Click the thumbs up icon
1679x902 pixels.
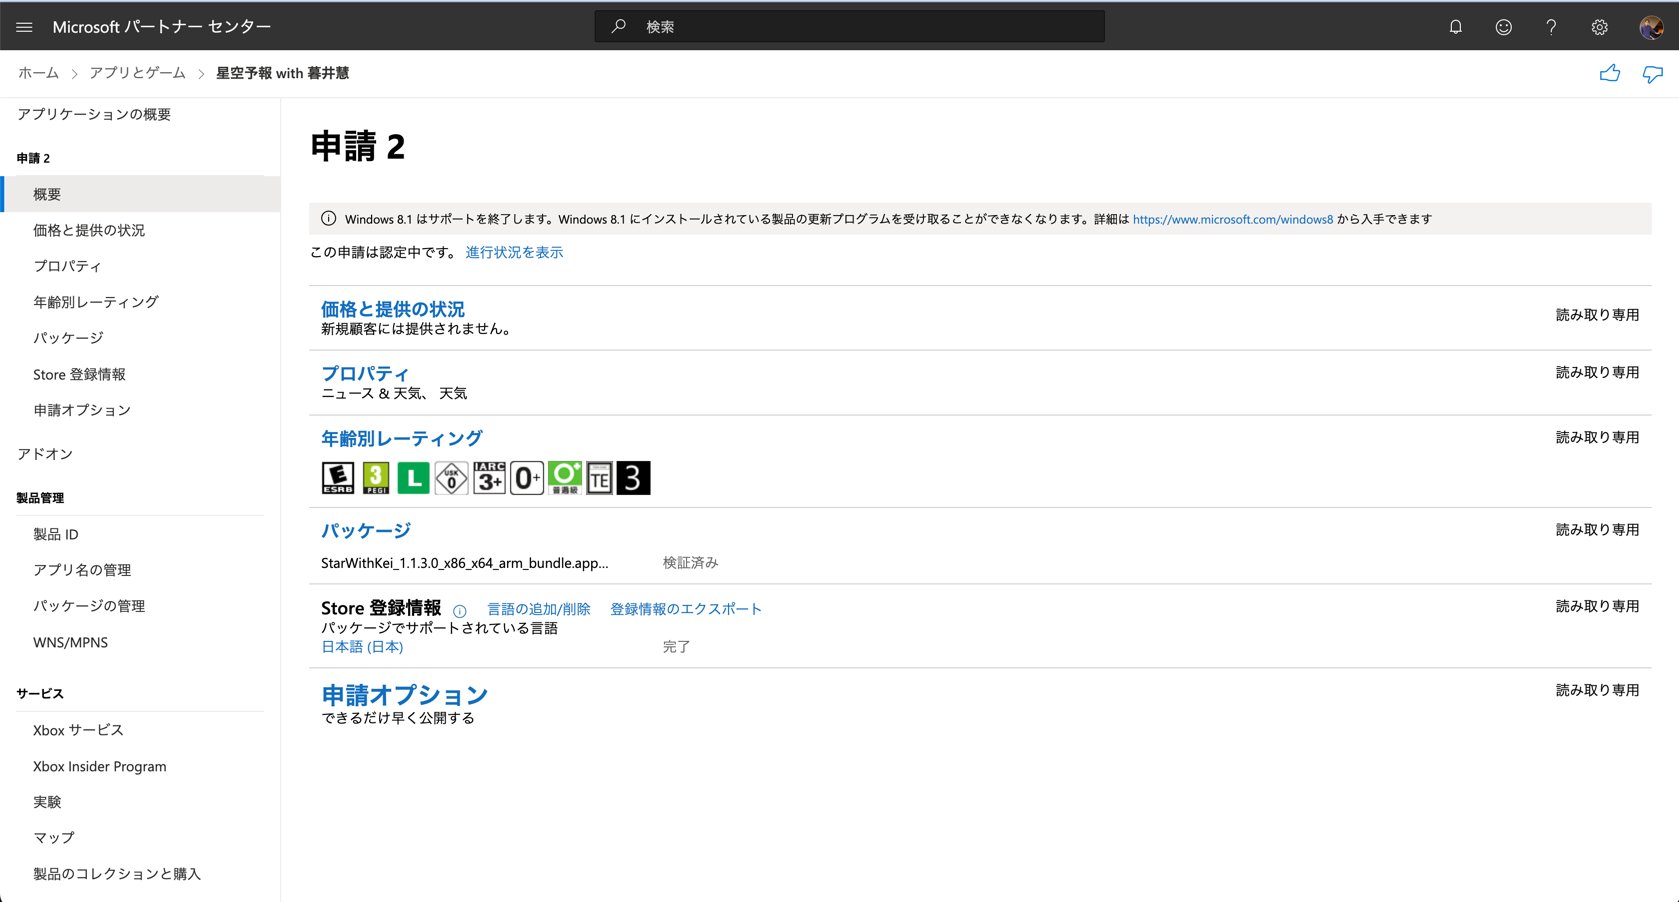pyautogui.click(x=1609, y=73)
